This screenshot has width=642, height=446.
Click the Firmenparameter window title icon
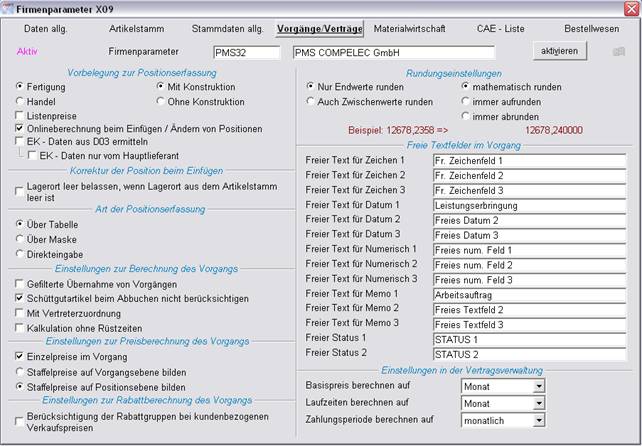coord(10,8)
